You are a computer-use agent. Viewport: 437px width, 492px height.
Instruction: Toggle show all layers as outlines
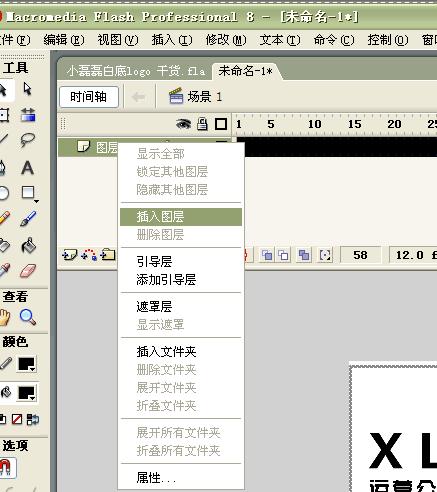pos(221,124)
